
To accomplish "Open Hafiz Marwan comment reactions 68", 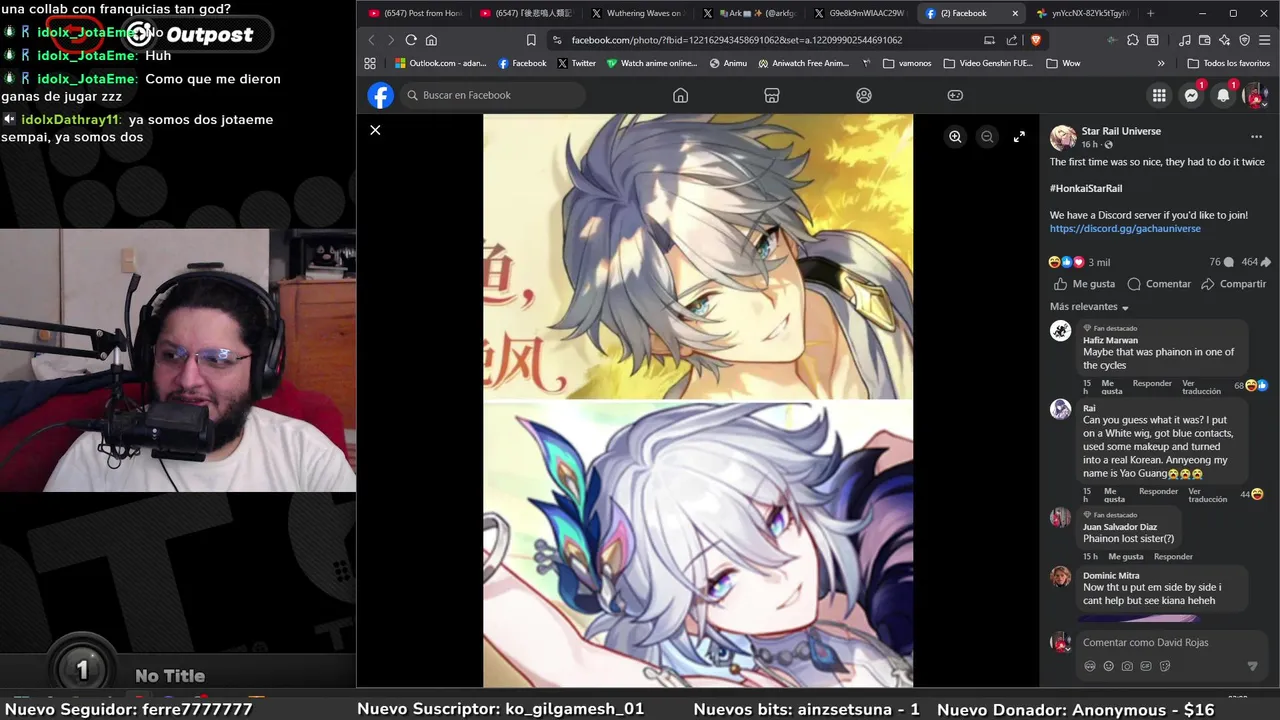I will (1251, 385).
